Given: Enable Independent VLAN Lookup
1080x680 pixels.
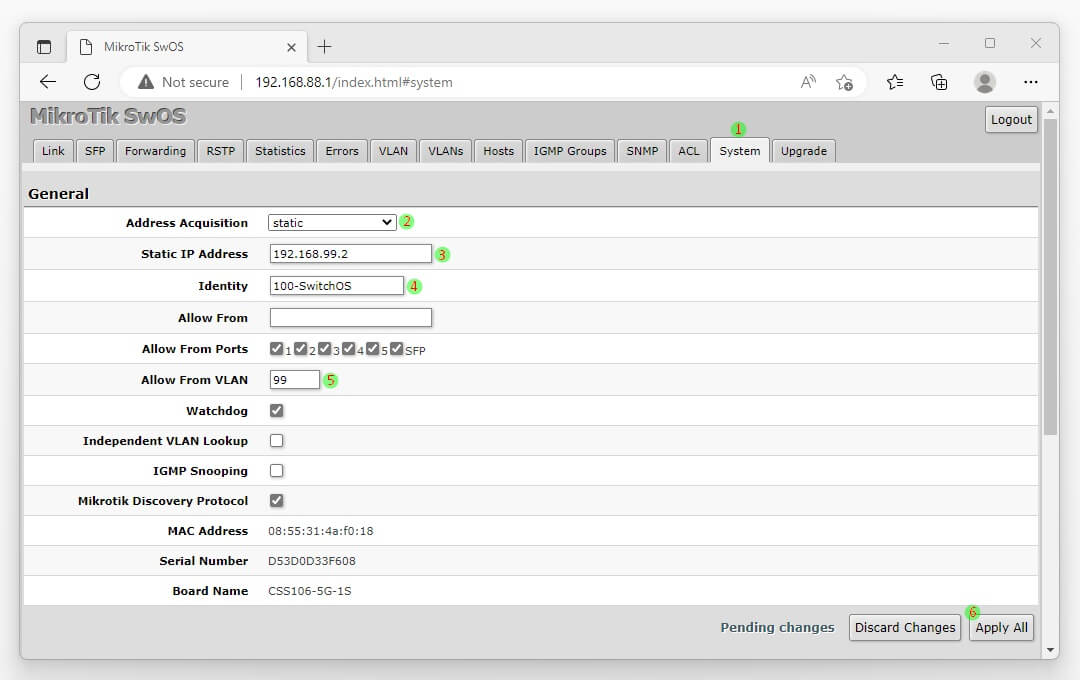Looking at the screenshot, I should pyautogui.click(x=277, y=440).
